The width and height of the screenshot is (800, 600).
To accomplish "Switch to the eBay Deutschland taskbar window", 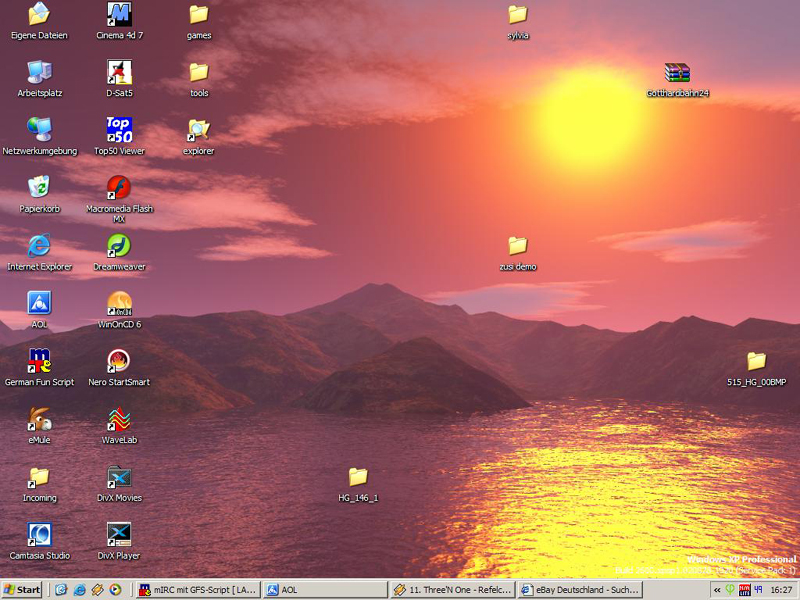I will click(x=580, y=590).
